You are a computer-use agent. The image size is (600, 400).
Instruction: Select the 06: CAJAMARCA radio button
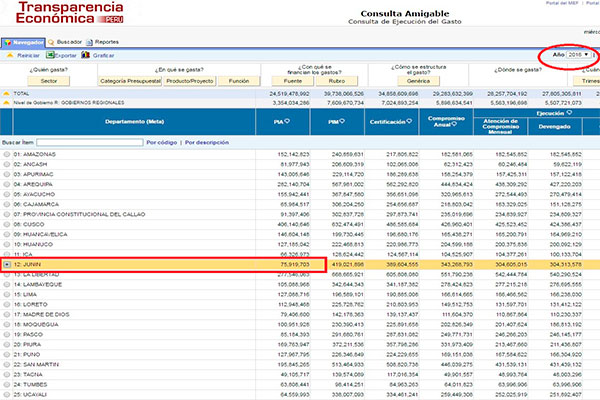7,204
